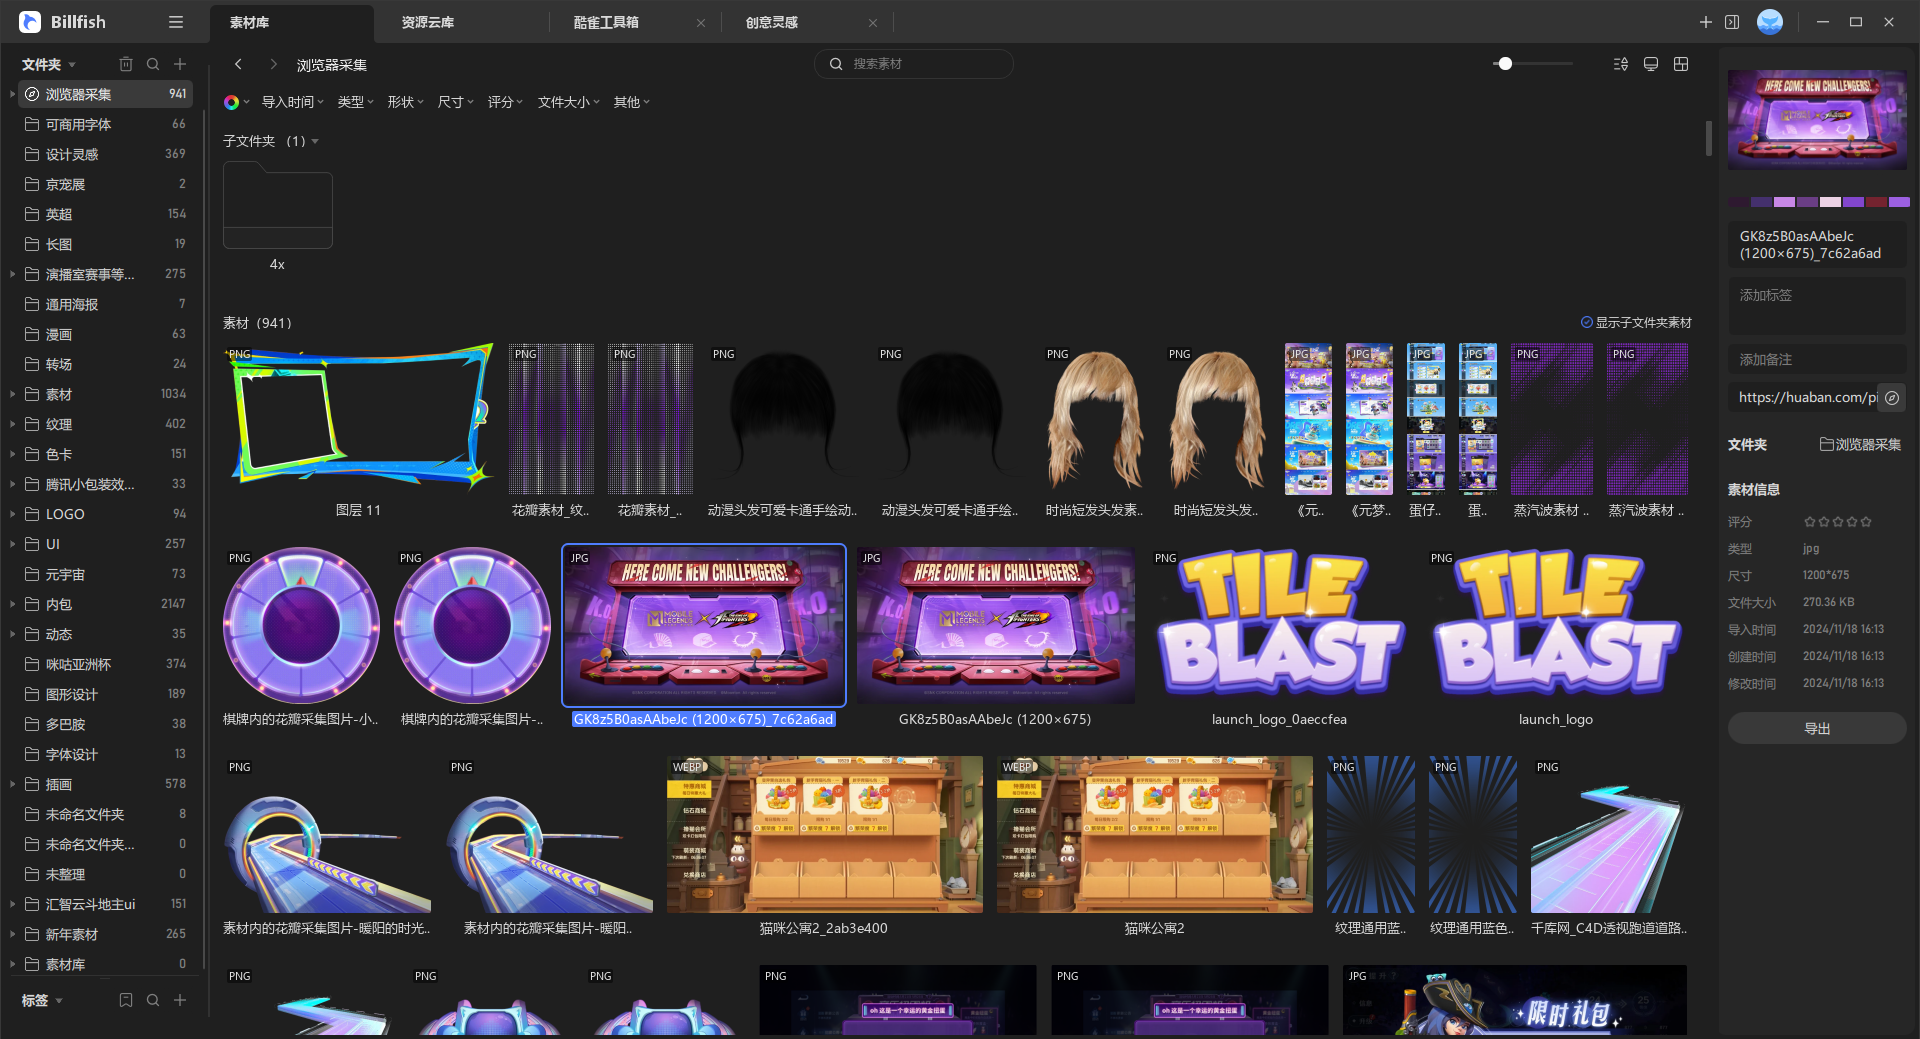1920x1039 pixels.
Task: Open the 4x subfolder
Action: pyautogui.click(x=277, y=207)
